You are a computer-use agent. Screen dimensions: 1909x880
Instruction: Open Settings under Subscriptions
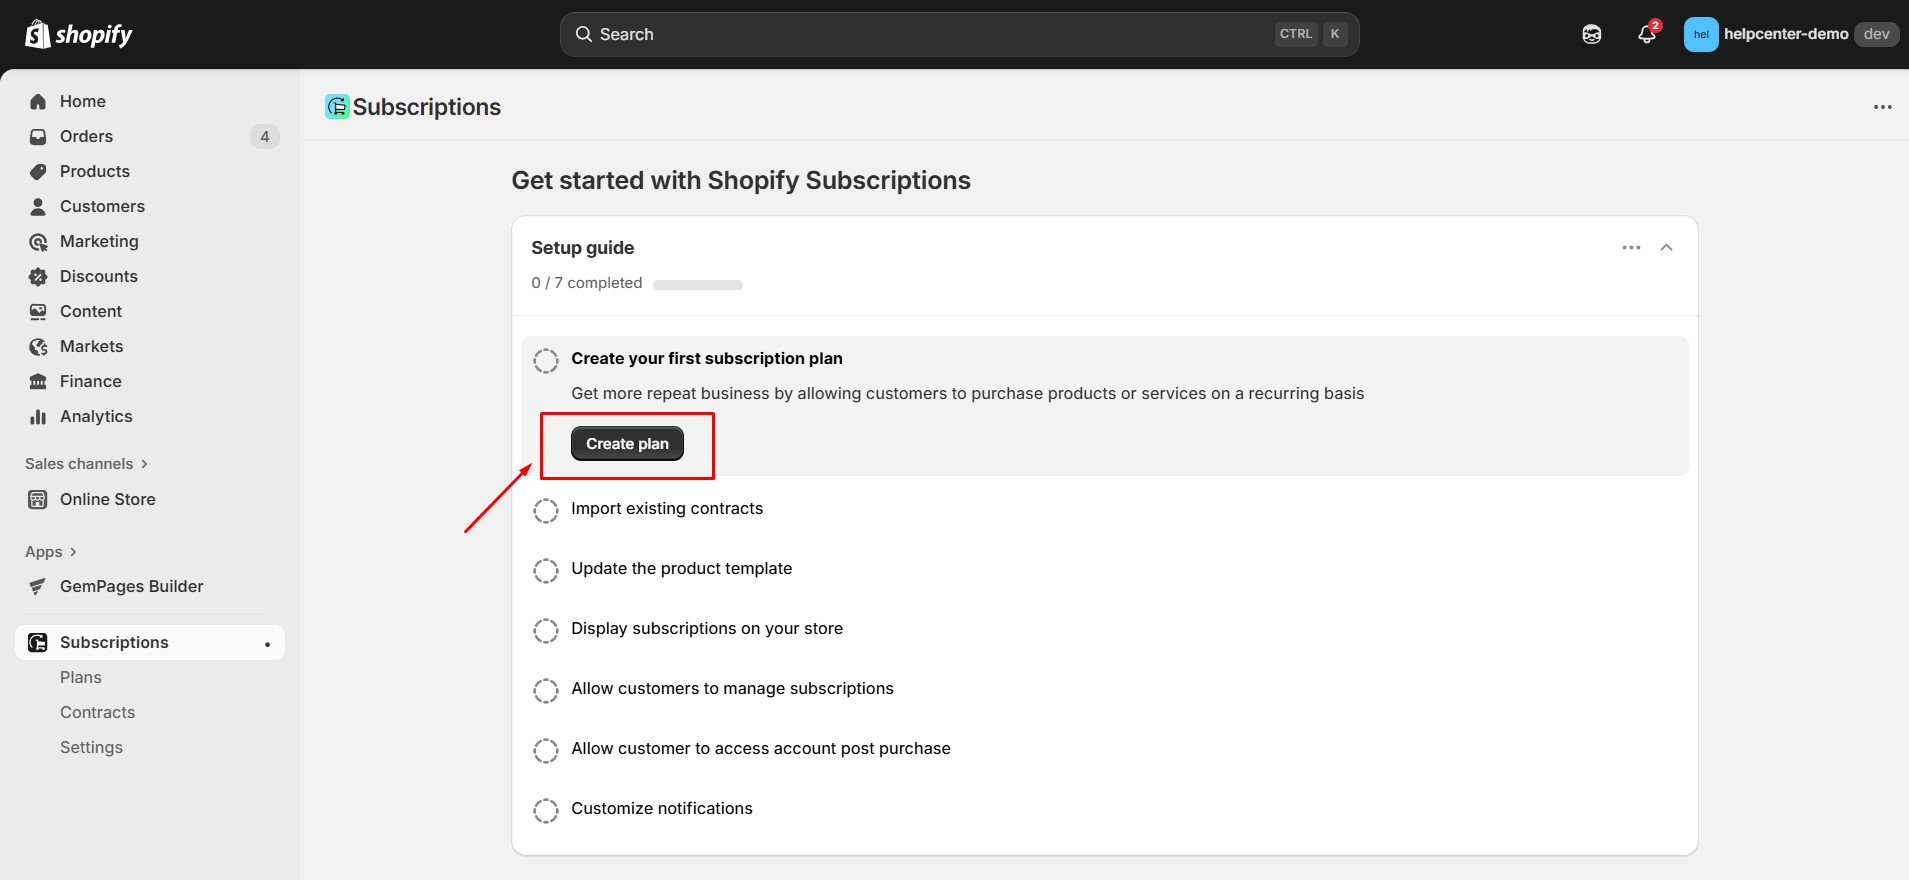[91, 747]
